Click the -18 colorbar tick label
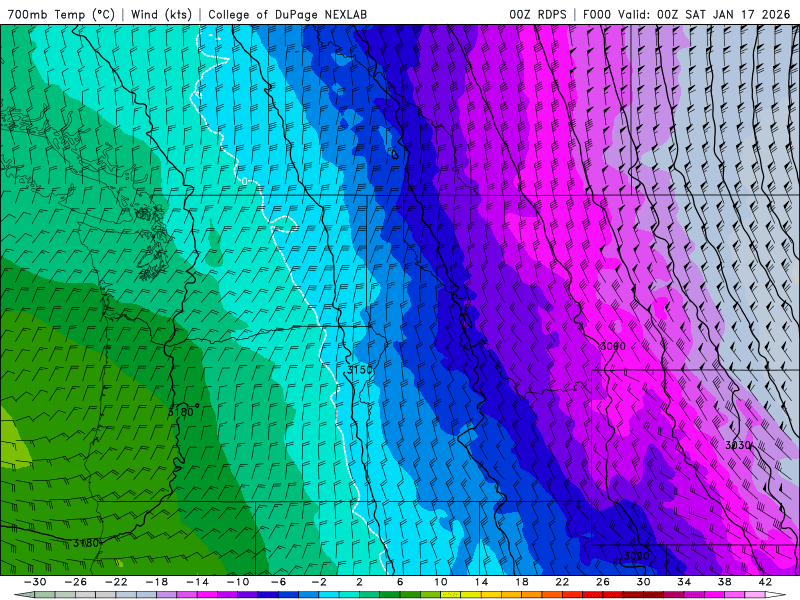 [157, 582]
